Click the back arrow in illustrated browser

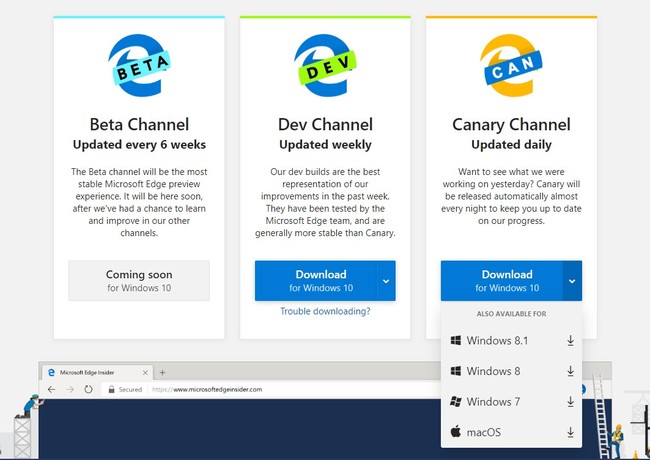pos(51,389)
